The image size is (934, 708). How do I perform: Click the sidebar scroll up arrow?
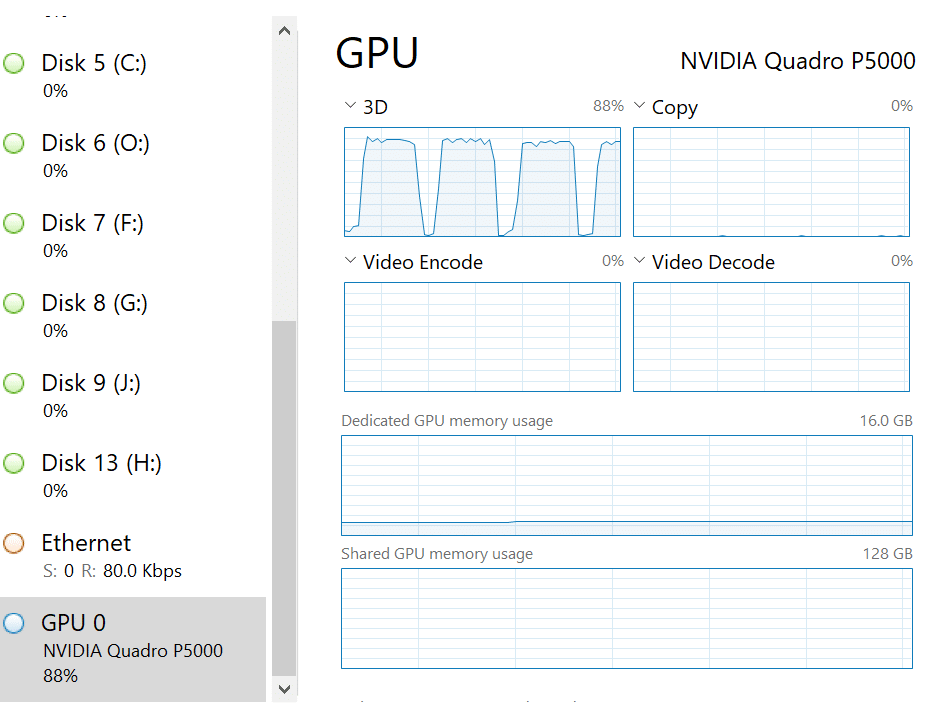[x=284, y=31]
